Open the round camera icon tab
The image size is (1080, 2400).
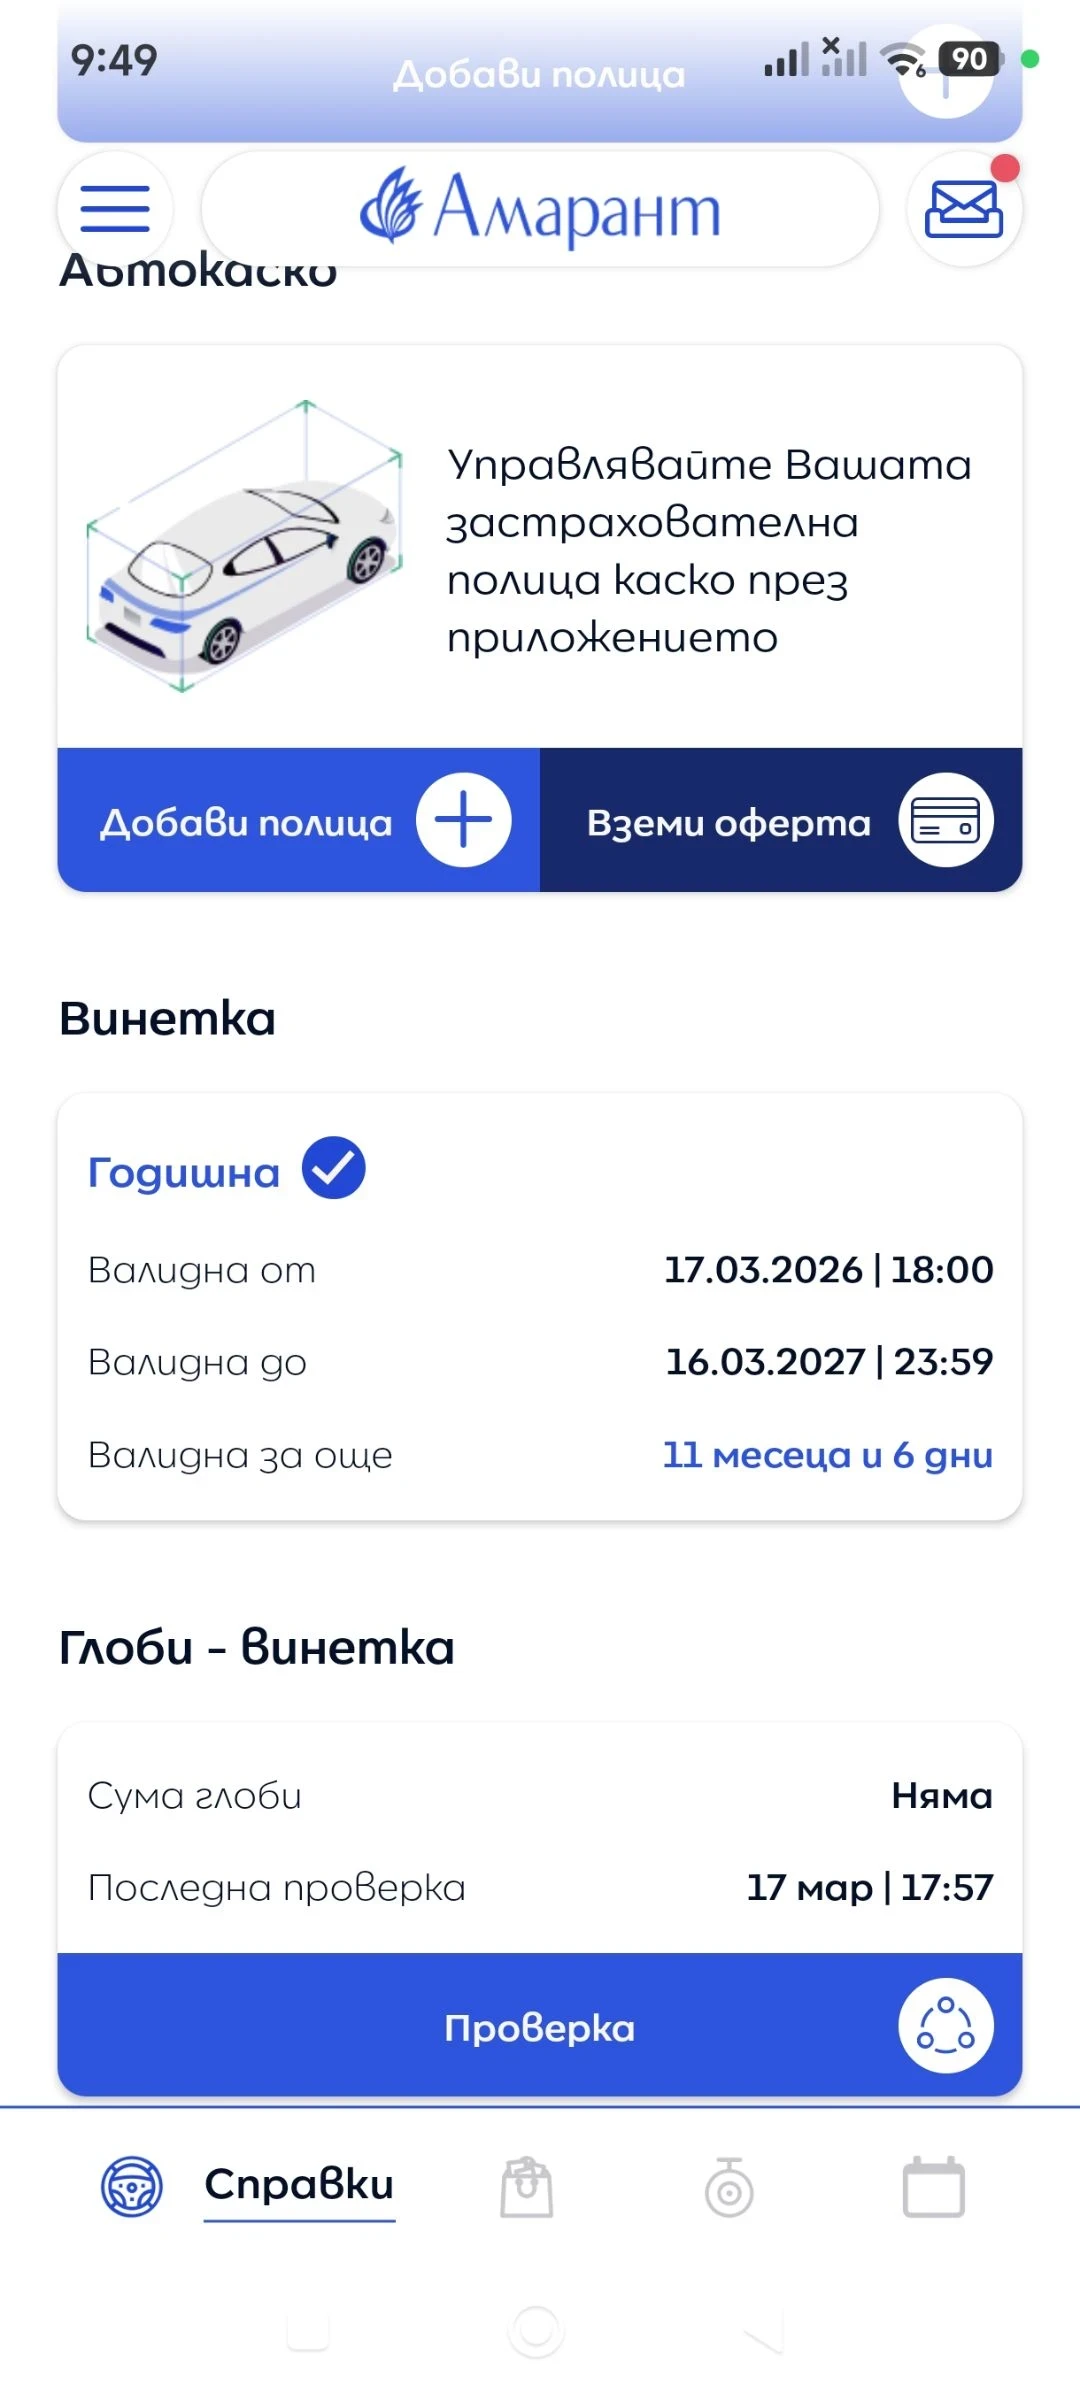[x=729, y=2187]
